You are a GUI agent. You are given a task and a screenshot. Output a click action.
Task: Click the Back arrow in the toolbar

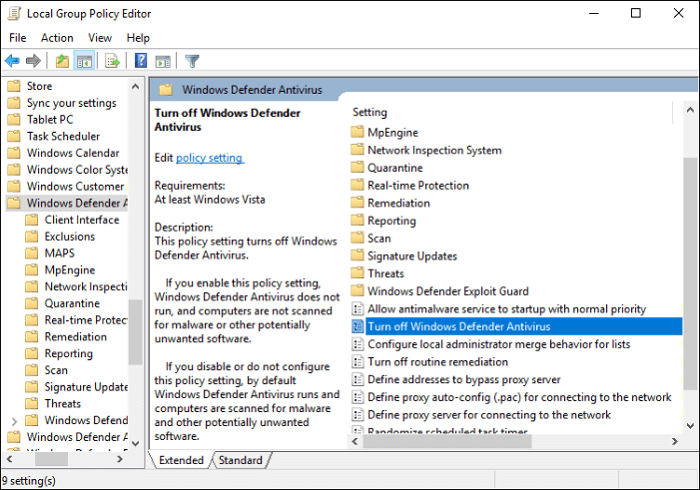point(13,61)
